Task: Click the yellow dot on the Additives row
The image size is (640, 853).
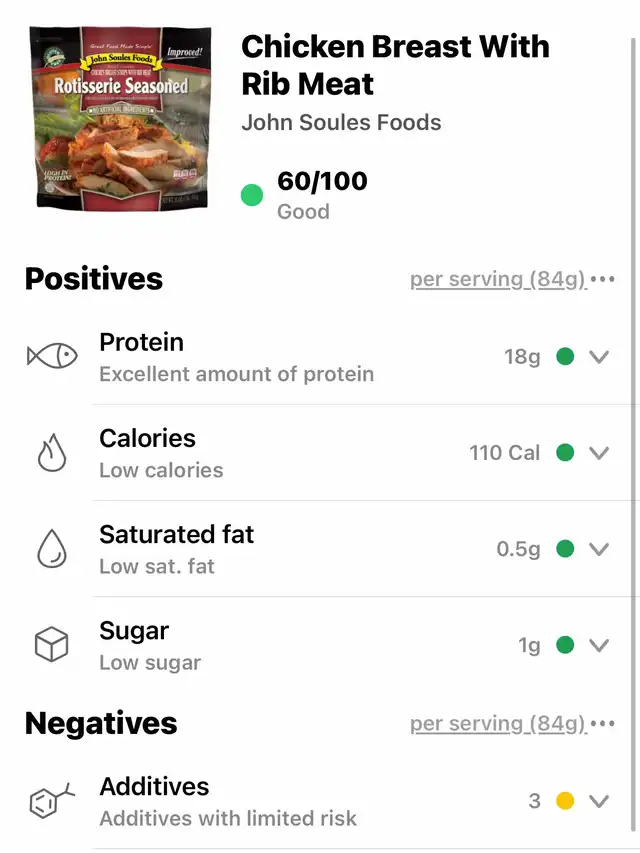Action: point(565,801)
